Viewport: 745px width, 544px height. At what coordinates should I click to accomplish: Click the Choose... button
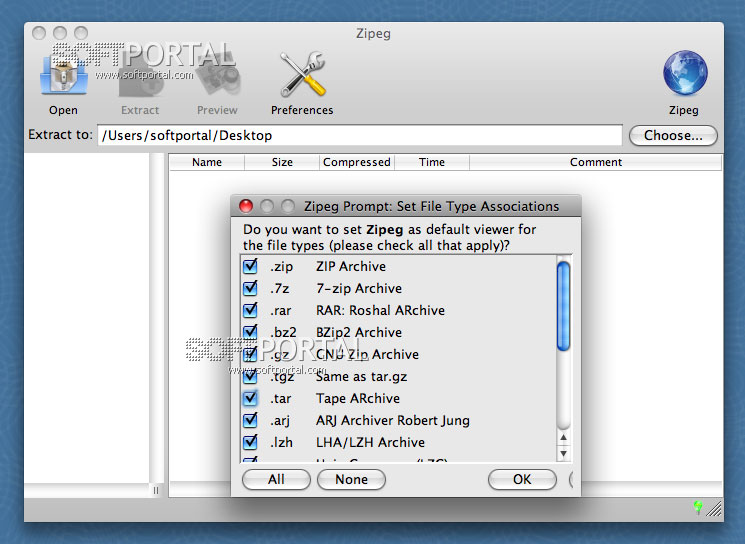point(673,135)
